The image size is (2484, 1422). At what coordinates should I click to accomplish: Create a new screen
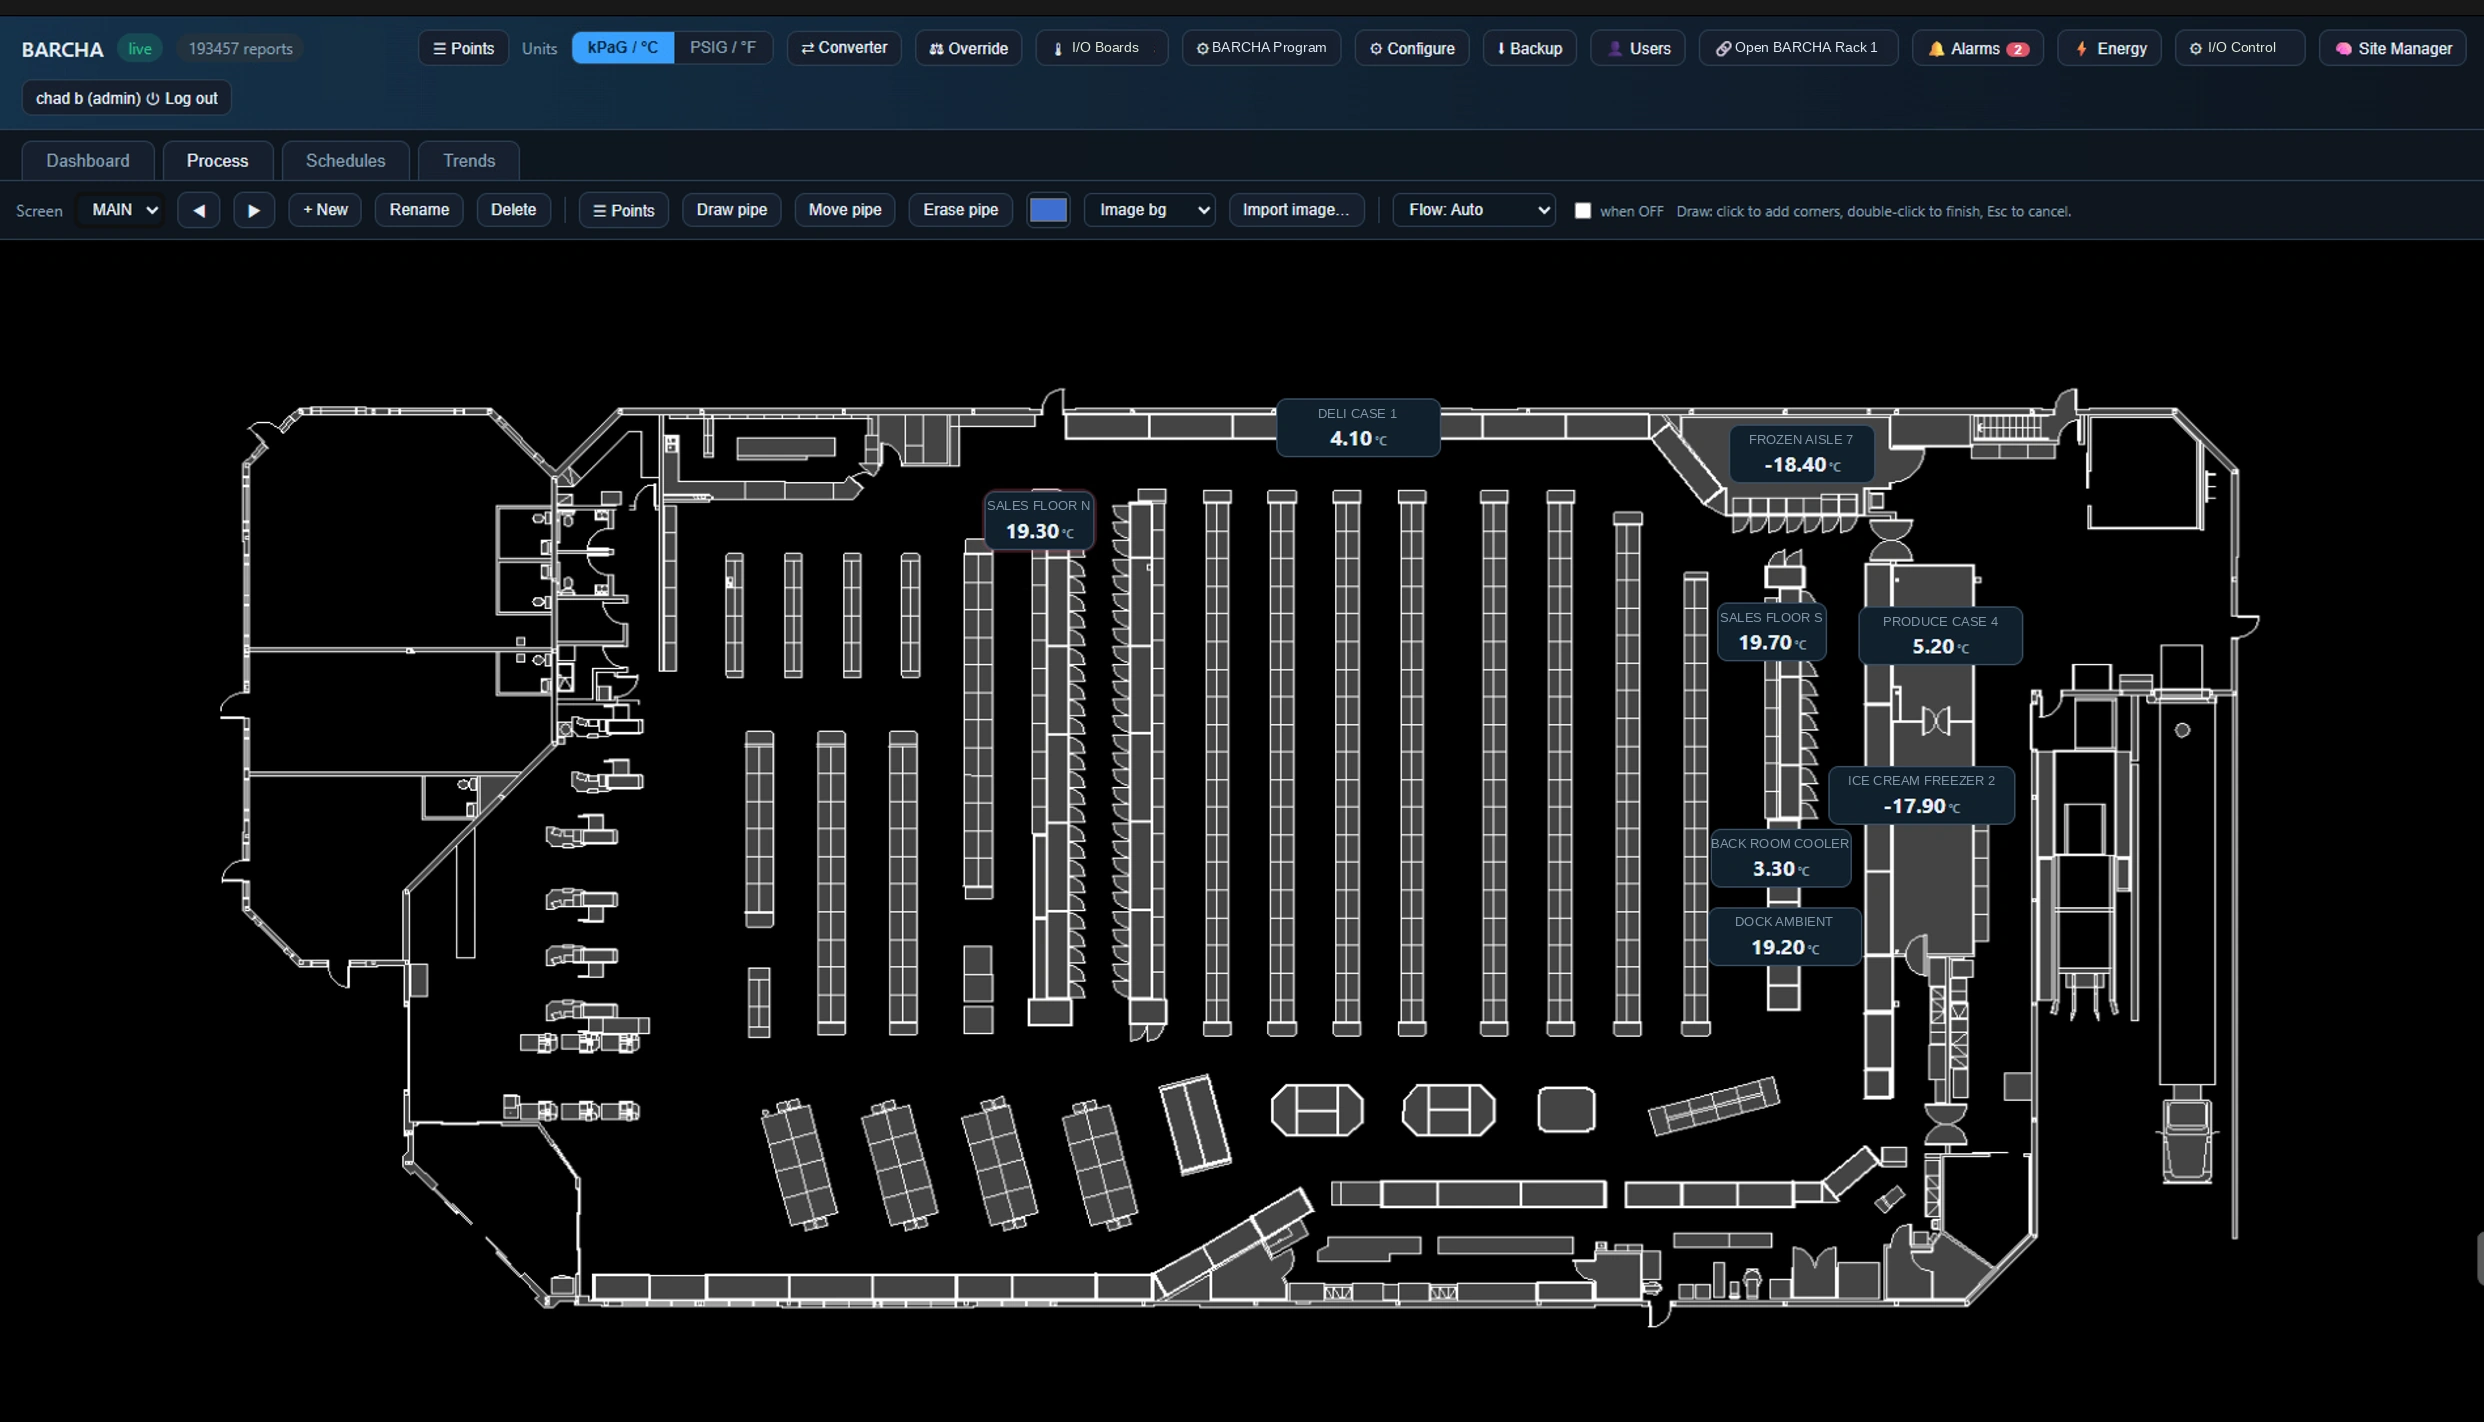pyautogui.click(x=325, y=210)
